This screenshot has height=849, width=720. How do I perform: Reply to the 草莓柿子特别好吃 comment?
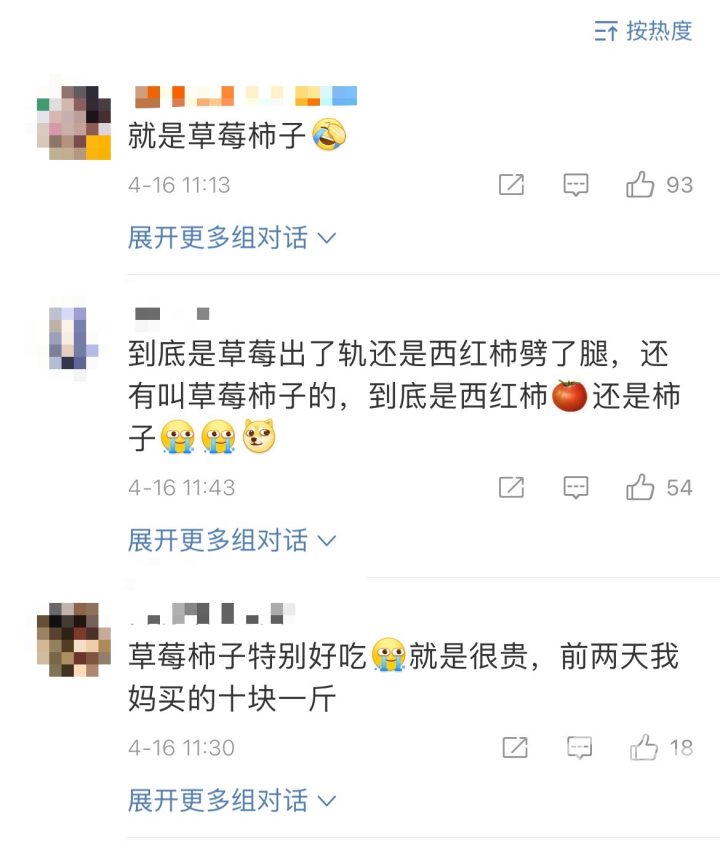tap(579, 748)
